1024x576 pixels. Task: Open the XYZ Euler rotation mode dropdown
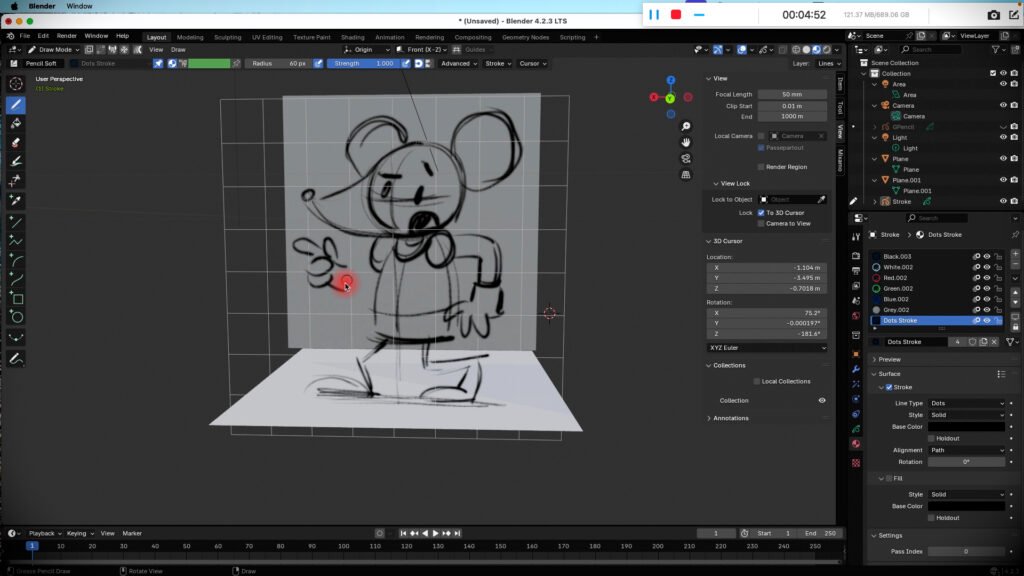click(x=767, y=348)
